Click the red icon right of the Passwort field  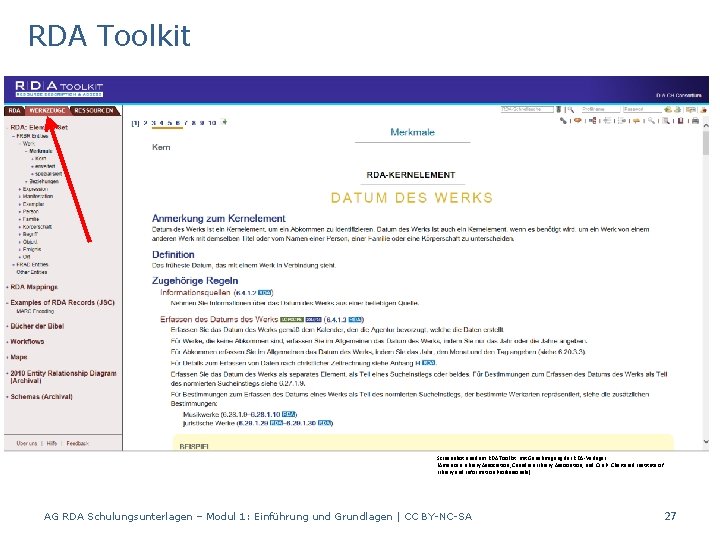[x=703, y=110]
